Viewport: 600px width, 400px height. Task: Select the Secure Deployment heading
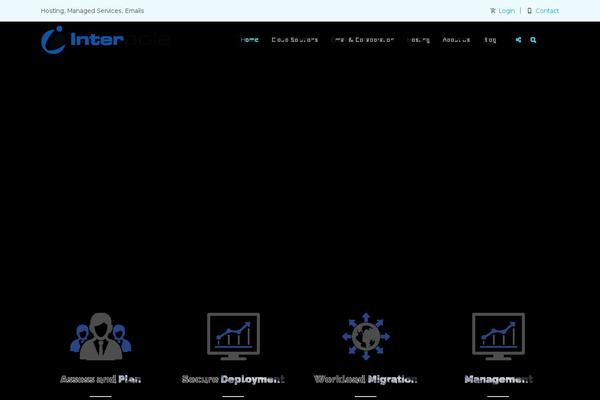pyautogui.click(x=233, y=379)
